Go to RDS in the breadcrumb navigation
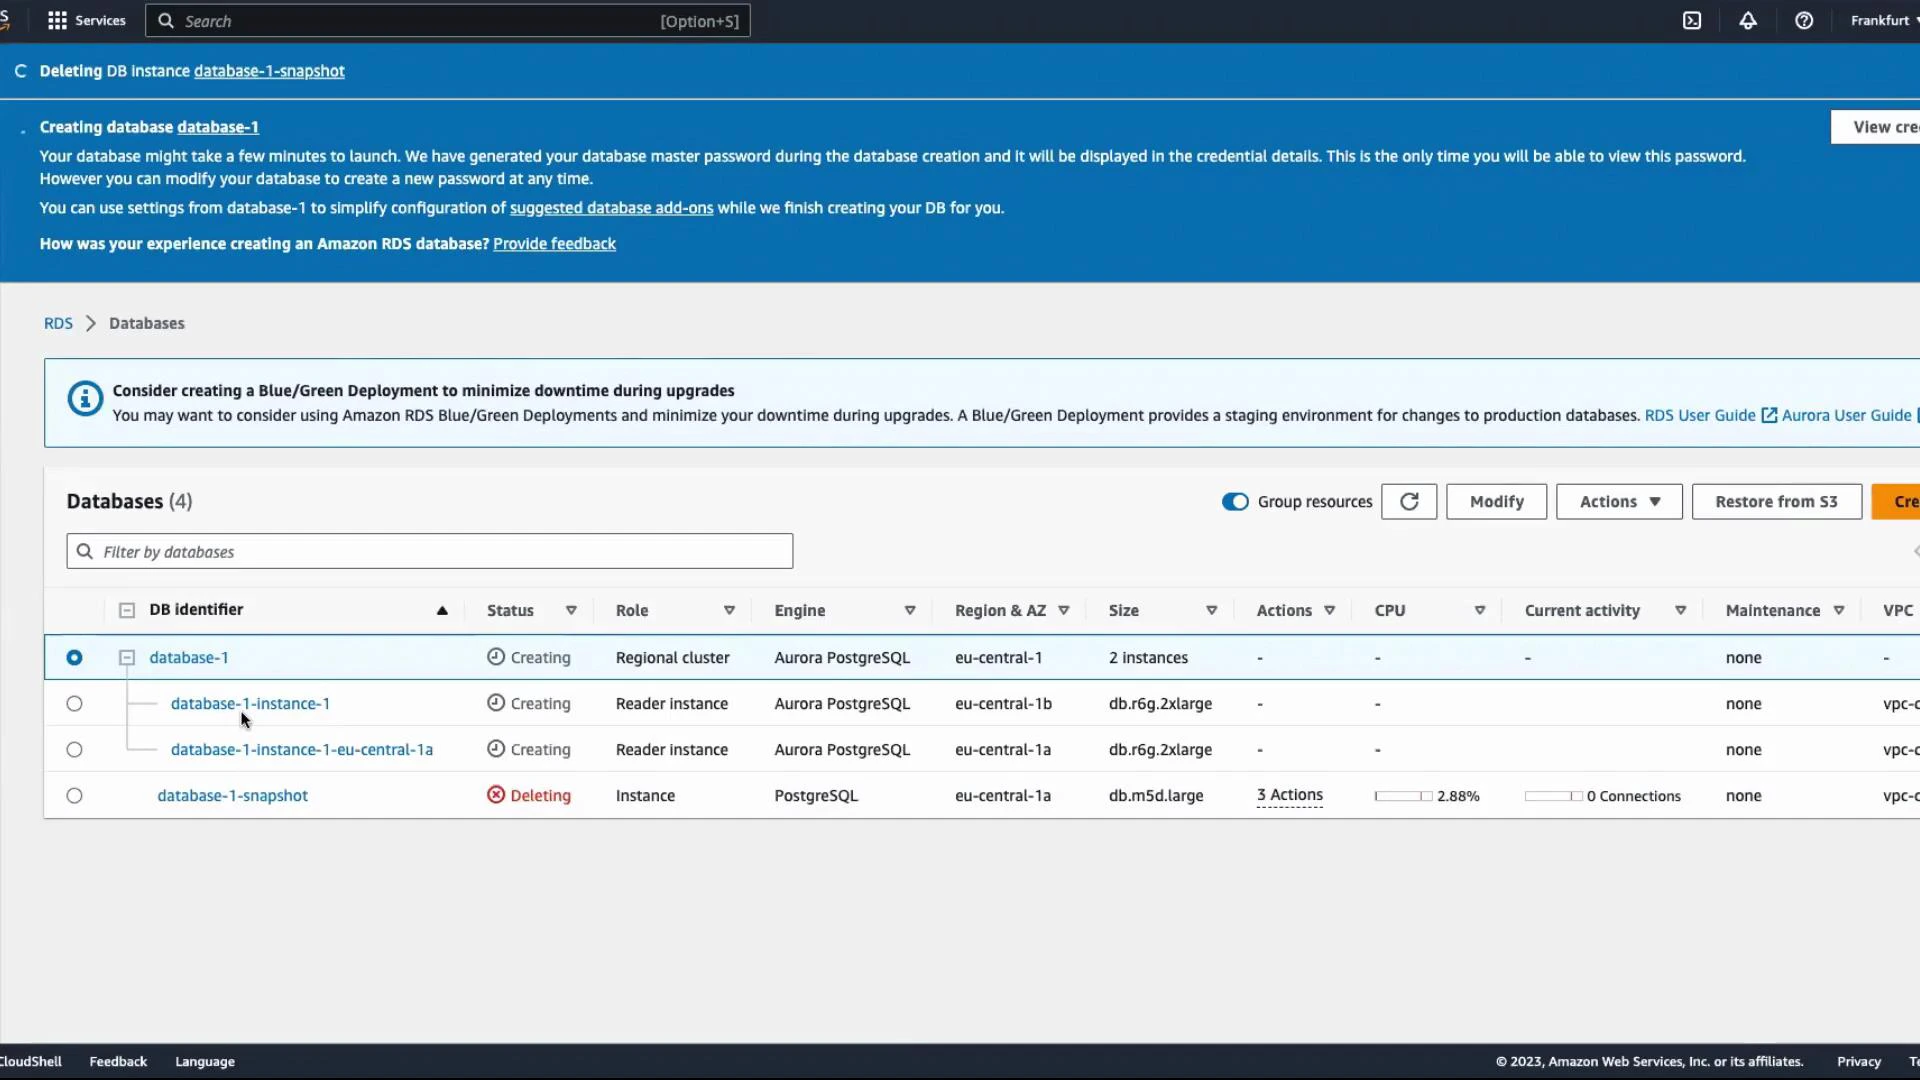1920x1080 pixels. pos(58,323)
